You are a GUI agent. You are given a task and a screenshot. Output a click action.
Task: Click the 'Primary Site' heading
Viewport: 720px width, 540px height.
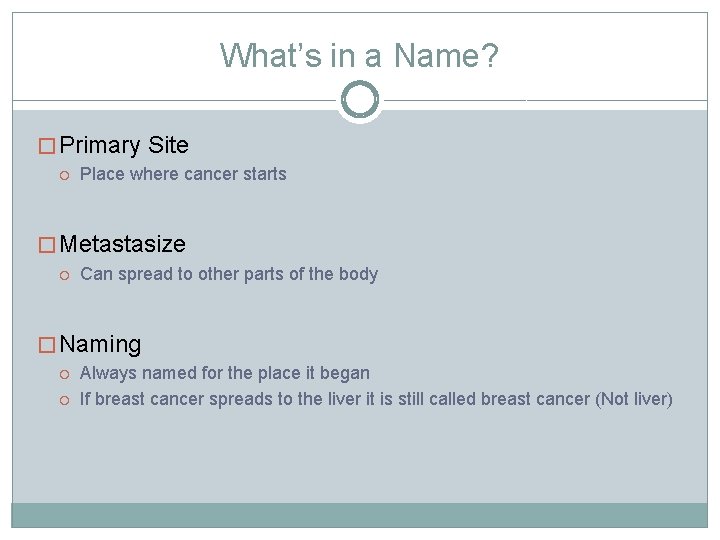(124, 145)
